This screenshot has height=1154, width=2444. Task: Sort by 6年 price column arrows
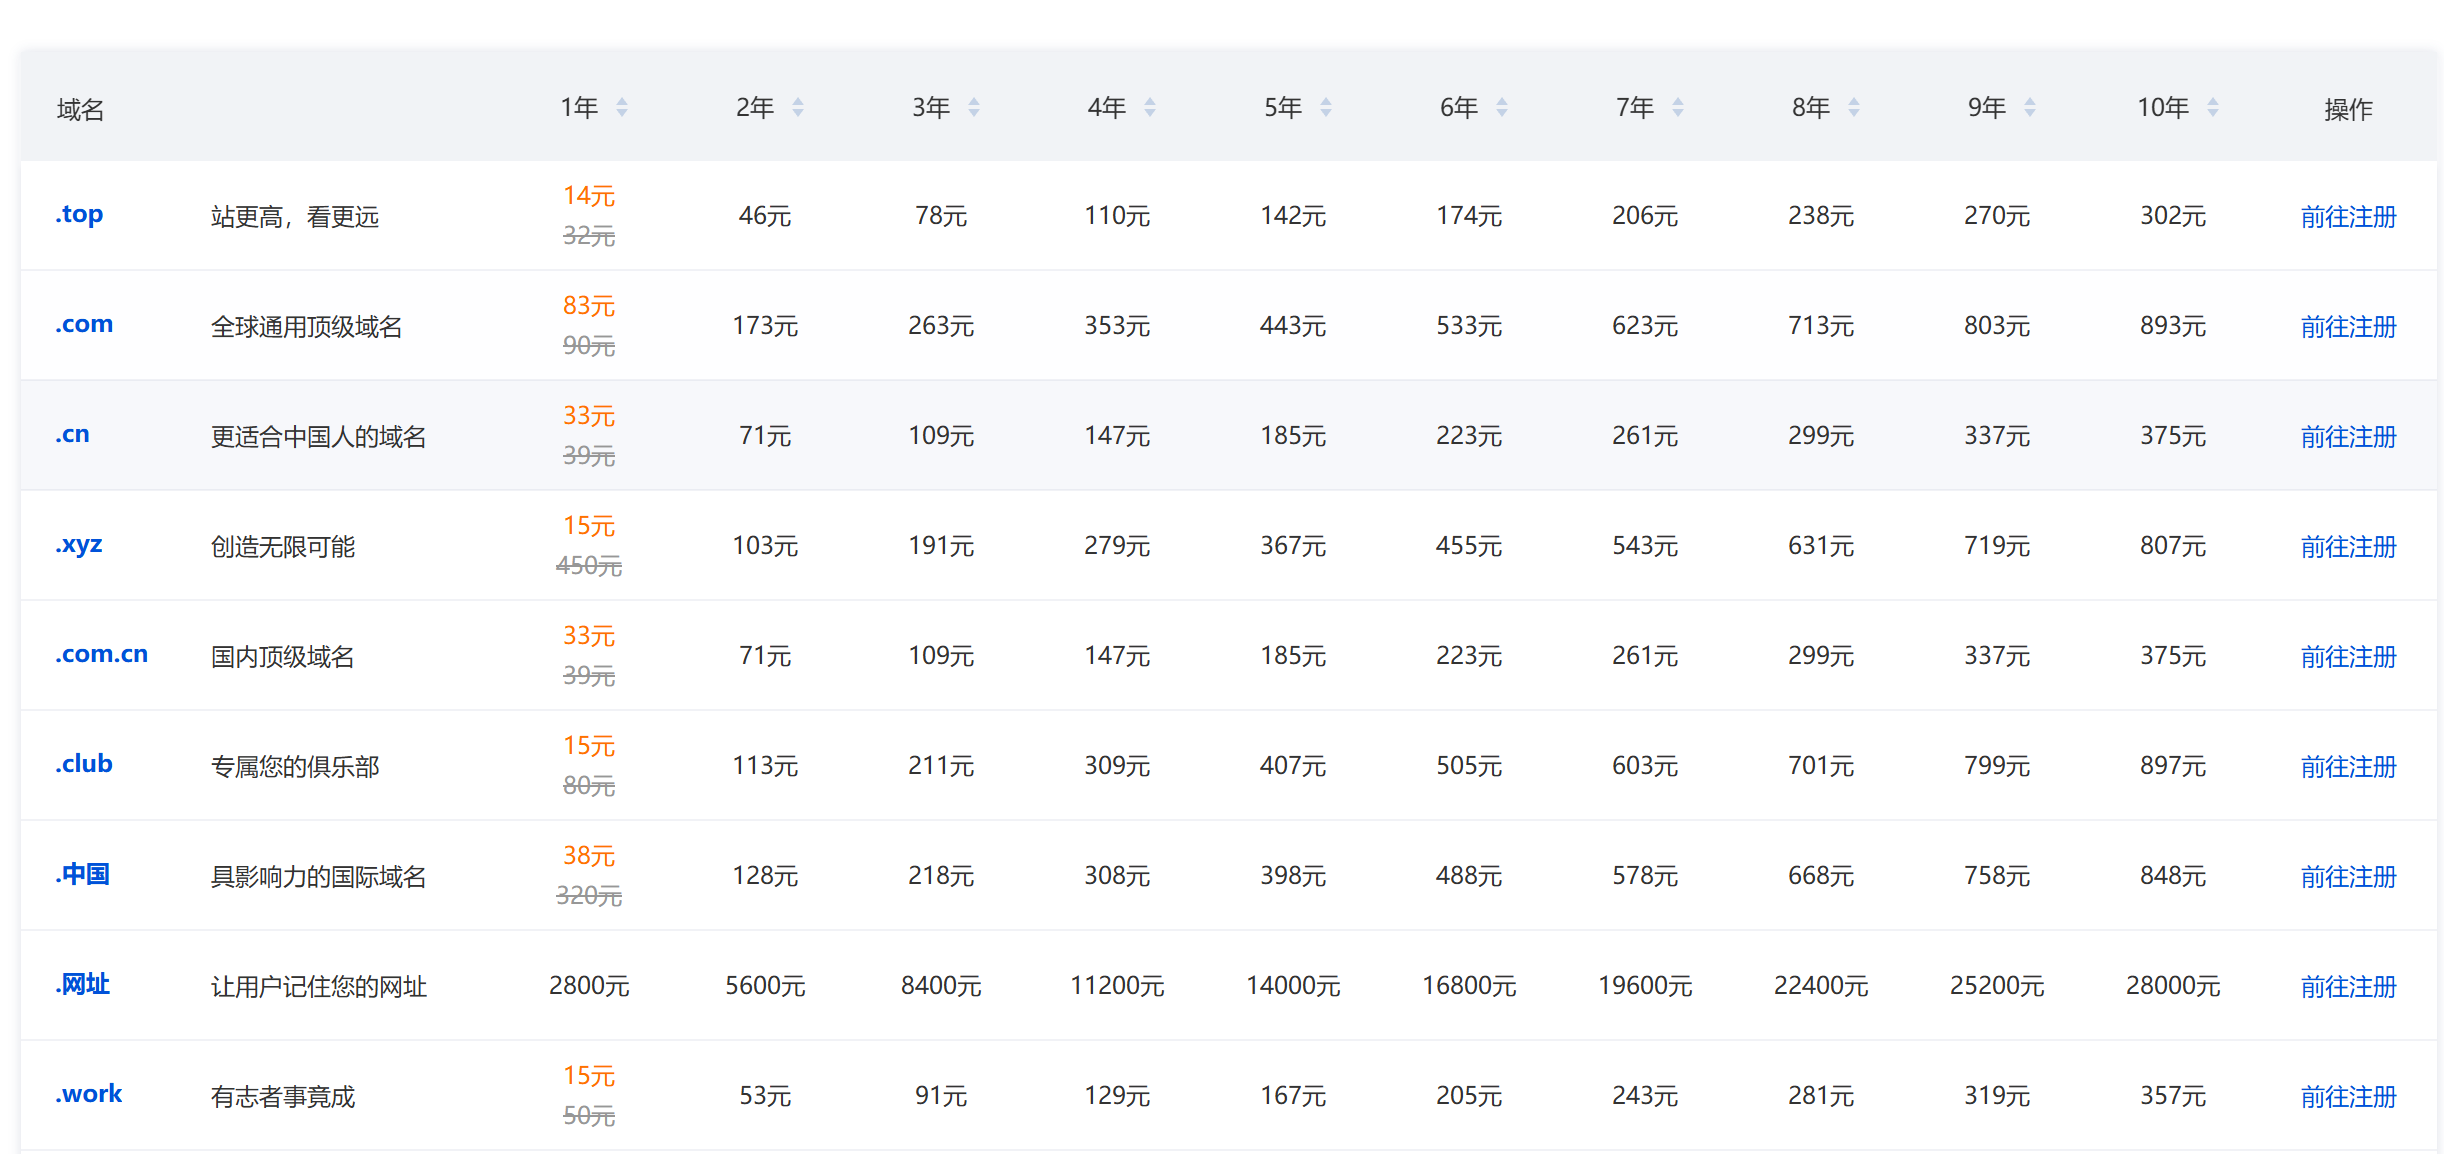pos(1502,107)
